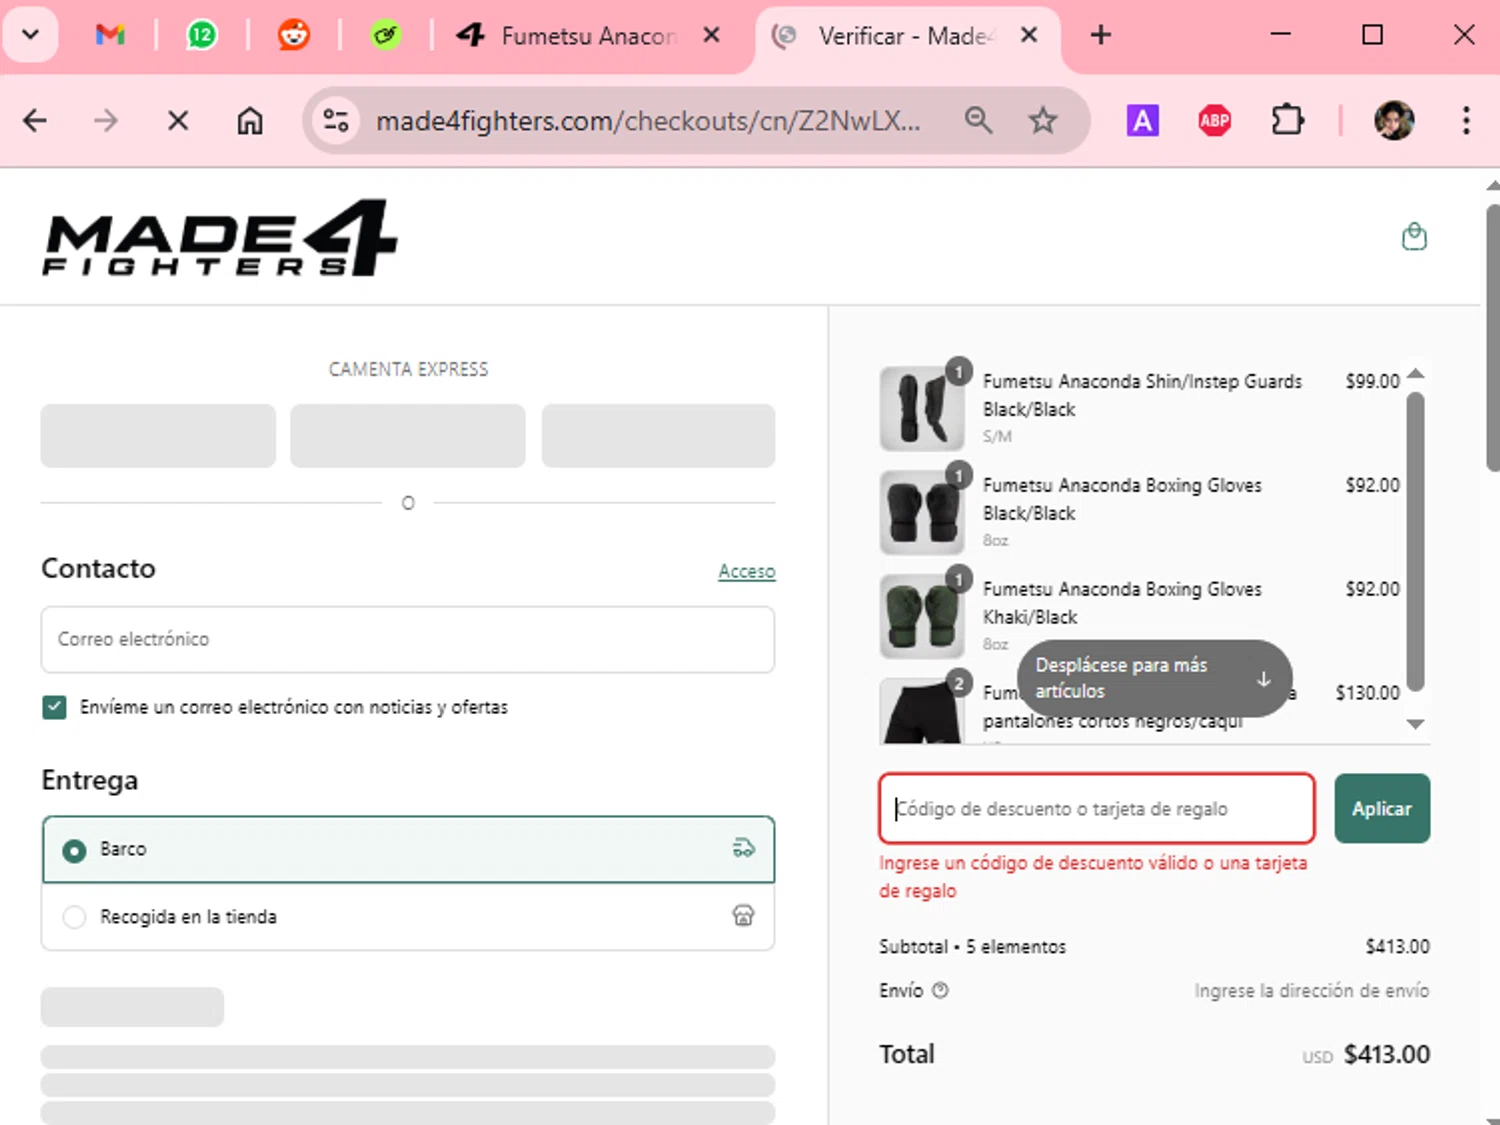The image size is (1500, 1125).
Task: Click the Contacto heading
Action: pos(98,568)
